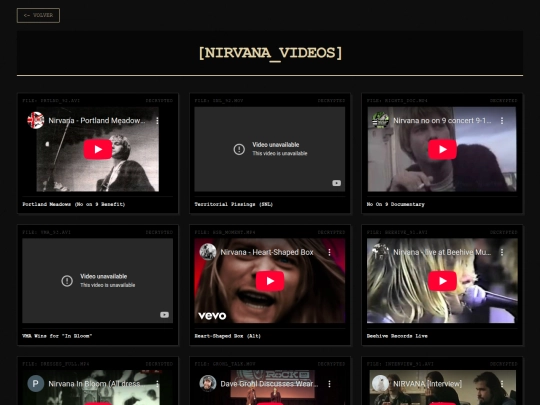Open title link 'NIRVANA [Interview]'
This screenshot has height=405, width=540.
427,384
